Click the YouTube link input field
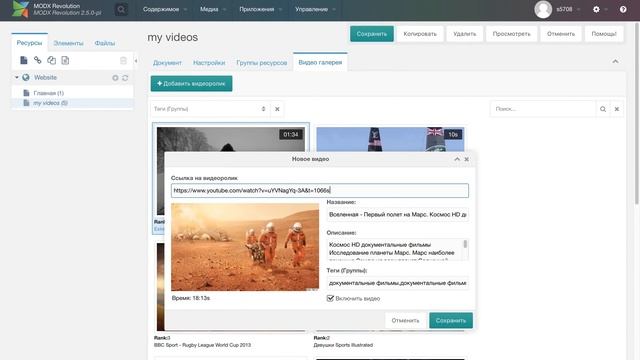The width and height of the screenshot is (640, 360). pos(320,191)
